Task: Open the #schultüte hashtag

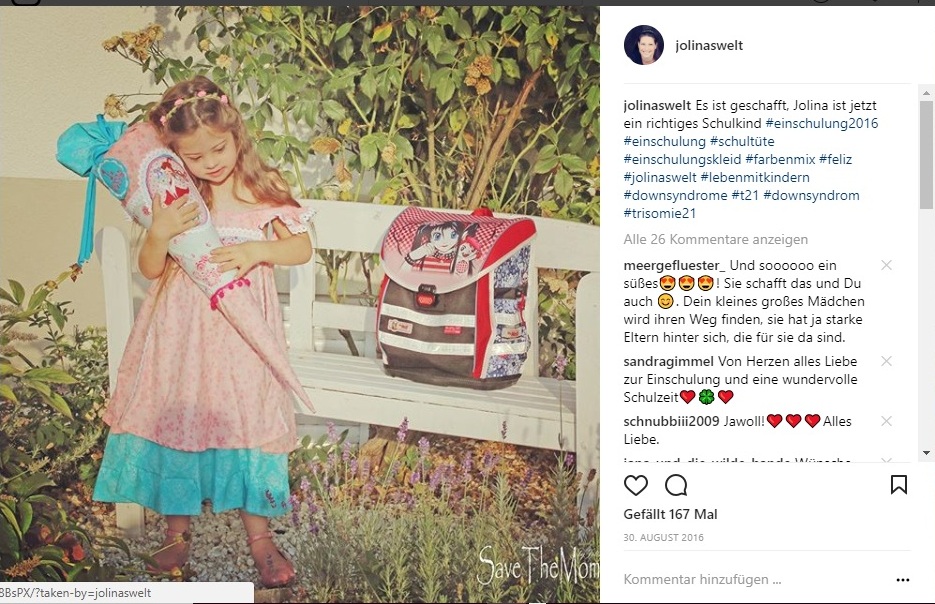Action: 742,141
